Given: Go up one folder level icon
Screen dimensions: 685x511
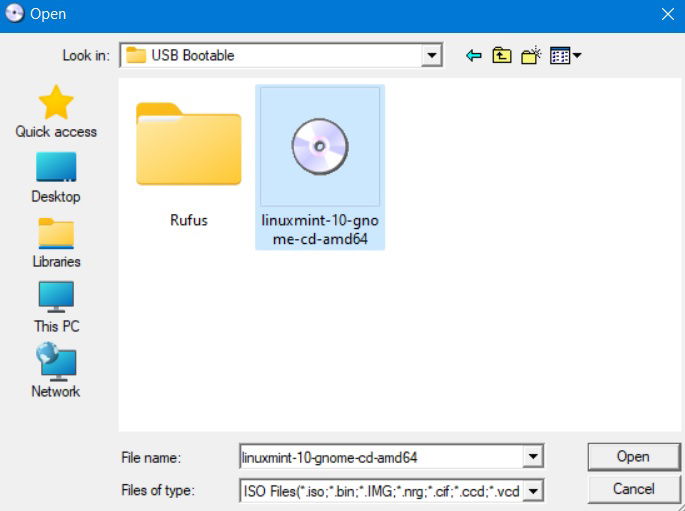Looking at the screenshot, I should click(502, 55).
